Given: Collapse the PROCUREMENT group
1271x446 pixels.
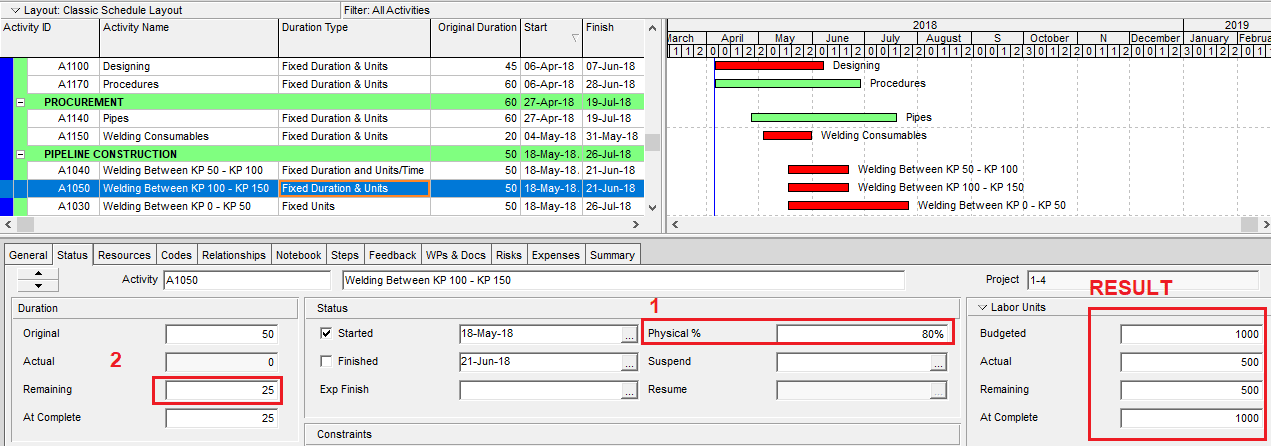Looking at the screenshot, I should [x=21, y=102].
